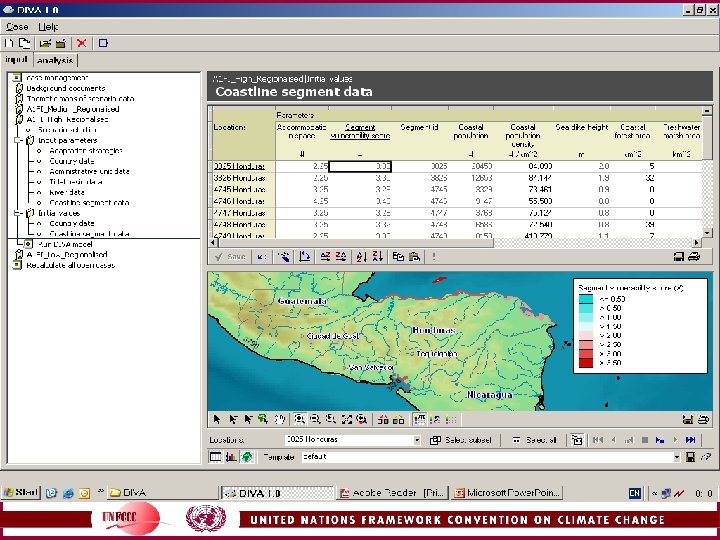Viewport: 720px width, 540px height.
Task: Collapse the Input parameters tree node
Action: (x=18, y=140)
